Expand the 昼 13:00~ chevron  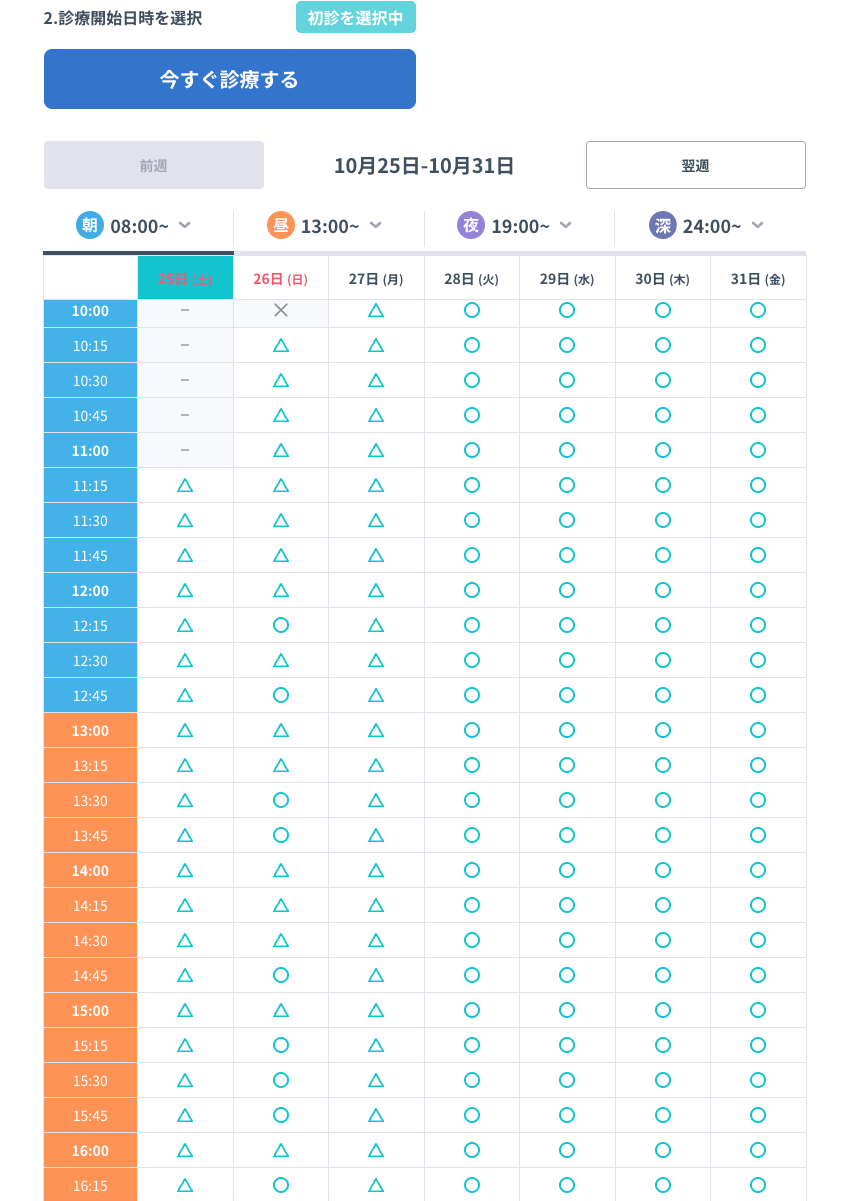[376, 225]
